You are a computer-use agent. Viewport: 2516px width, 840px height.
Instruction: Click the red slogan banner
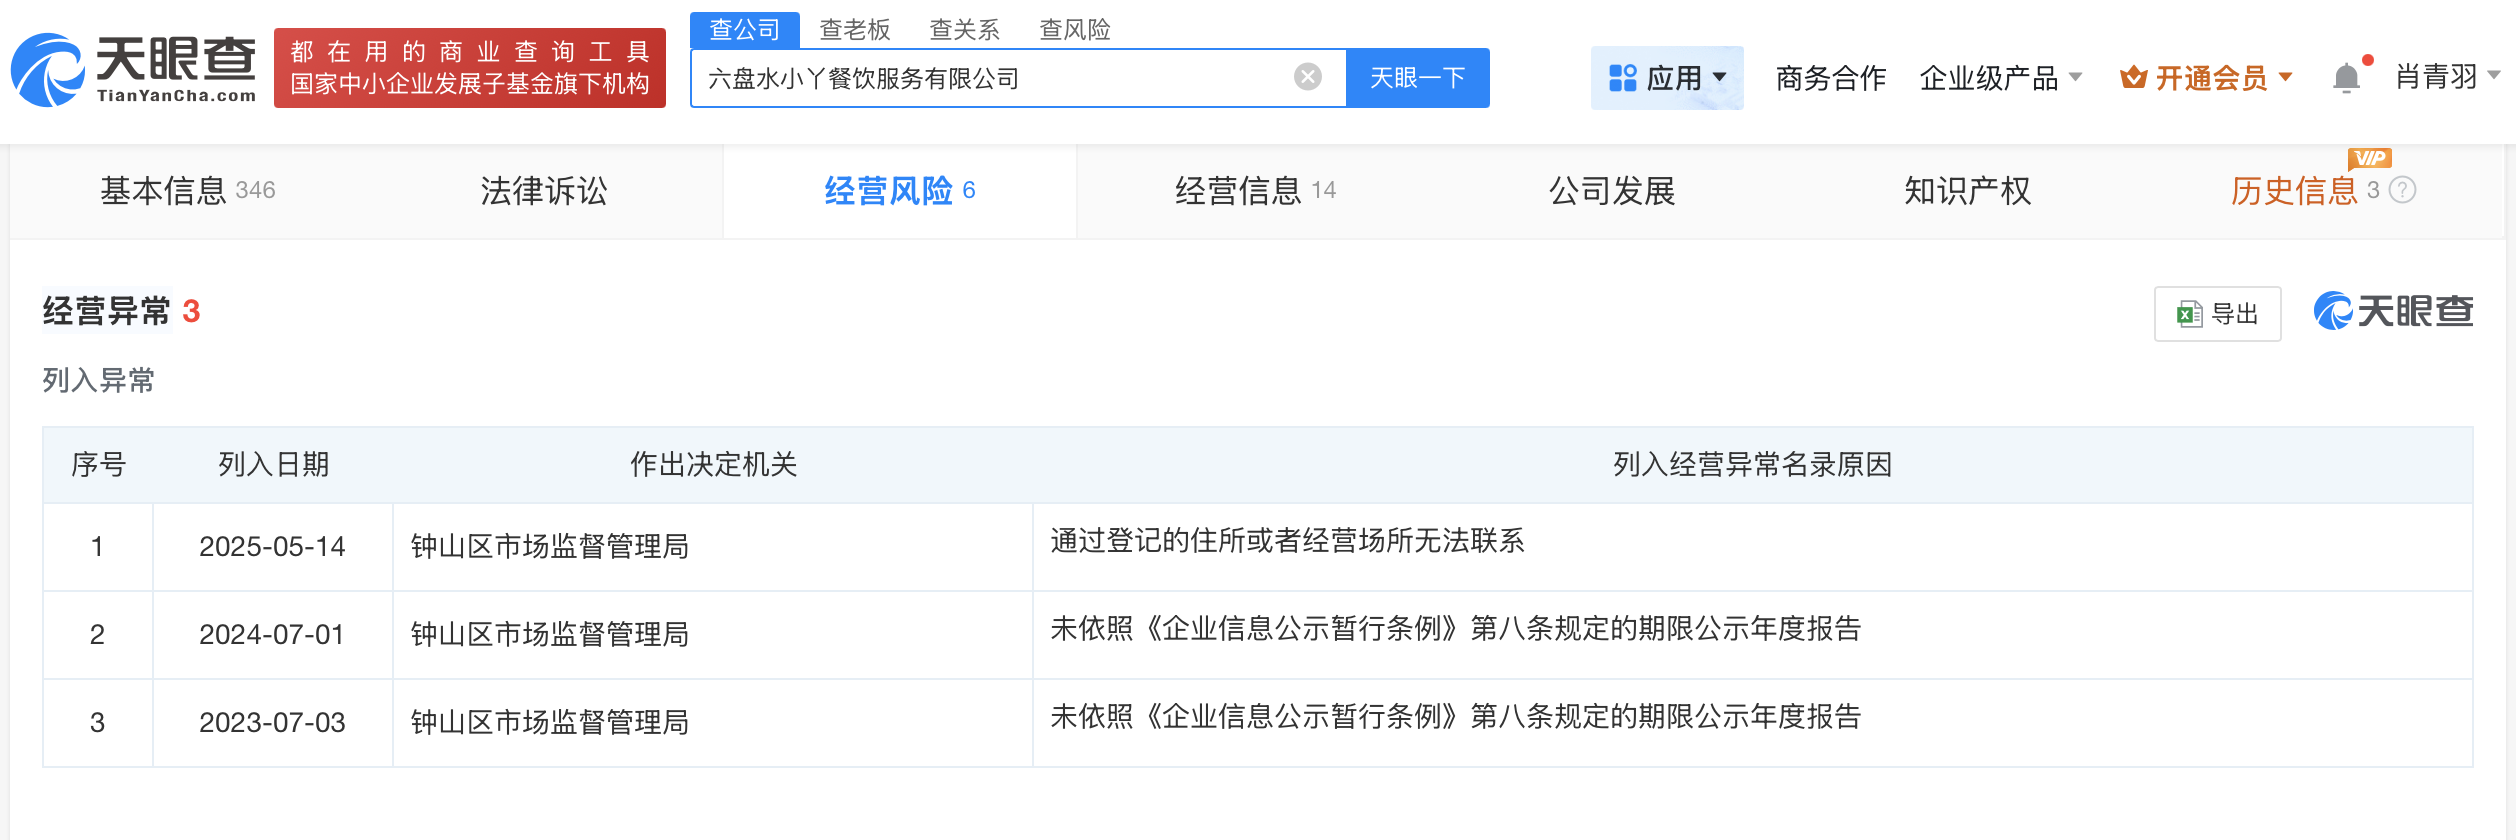[470, 68]
